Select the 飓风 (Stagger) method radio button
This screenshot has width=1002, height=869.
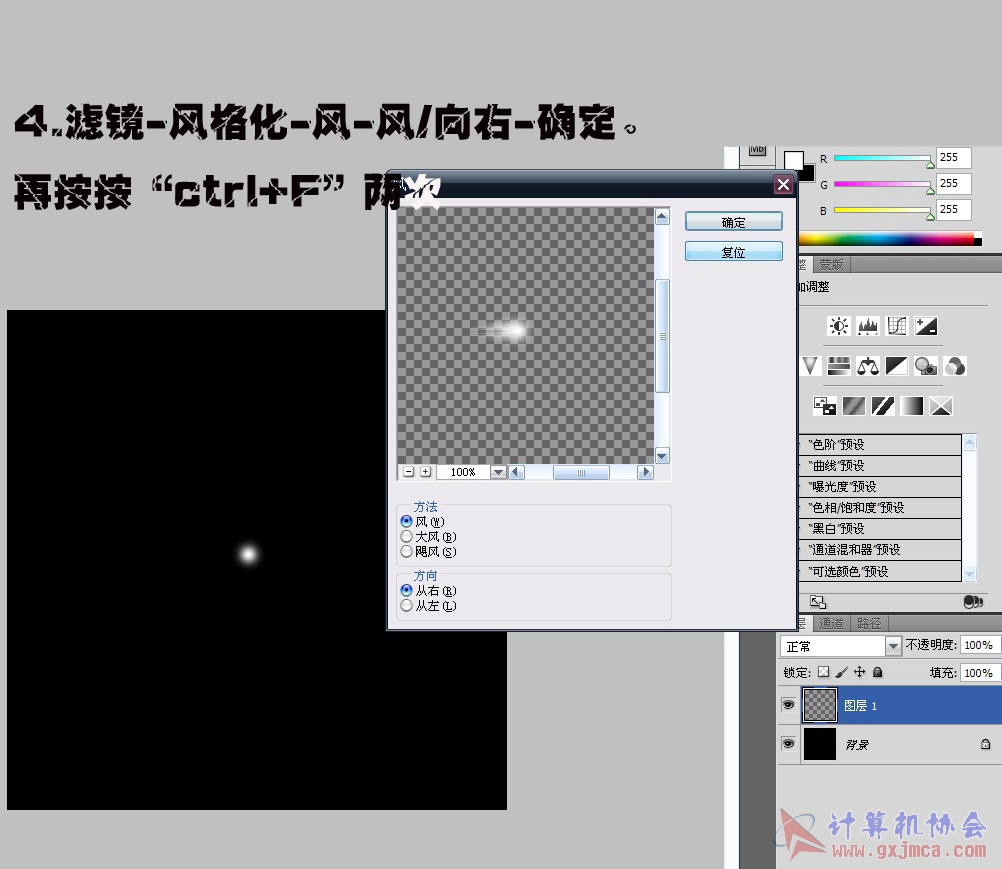(x=406, y=551)
